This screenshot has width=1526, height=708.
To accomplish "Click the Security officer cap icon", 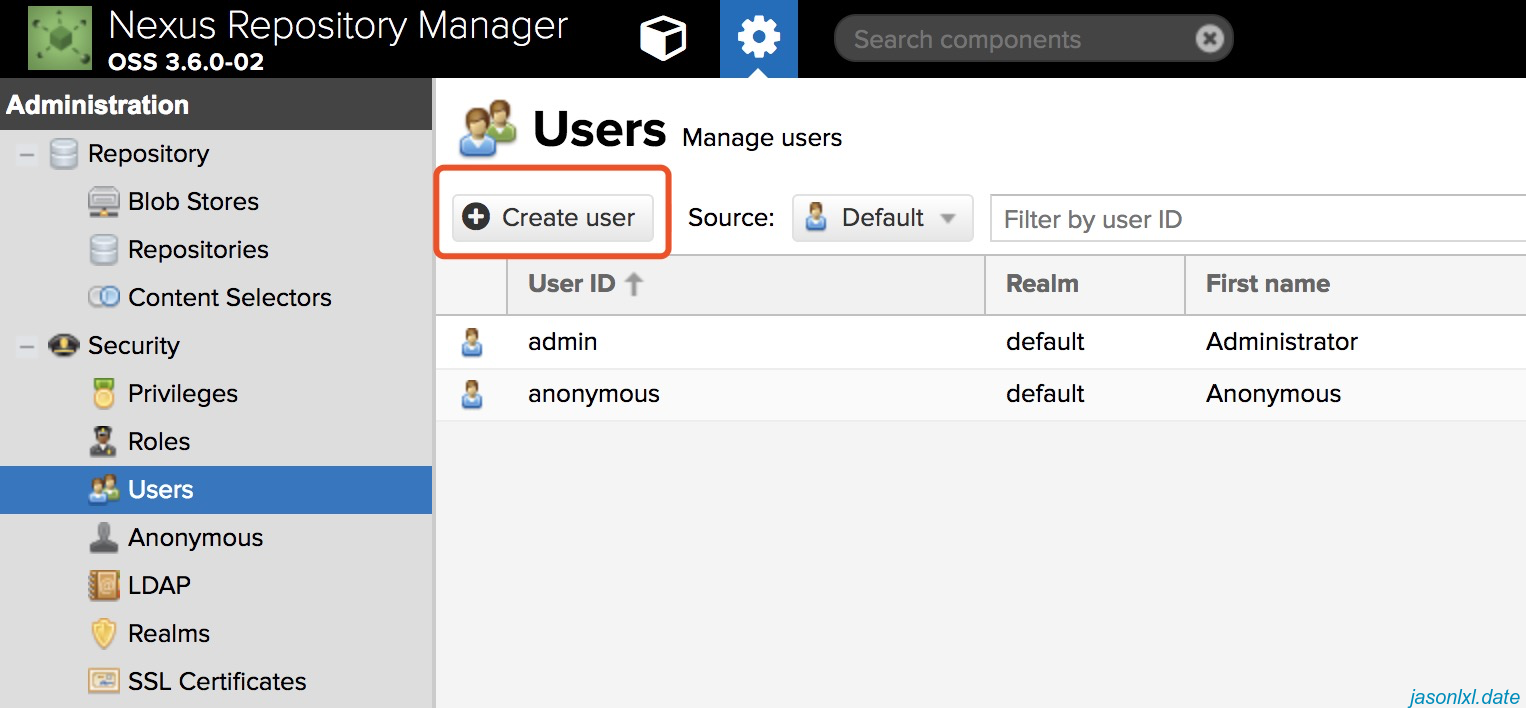I will point(64,346).
